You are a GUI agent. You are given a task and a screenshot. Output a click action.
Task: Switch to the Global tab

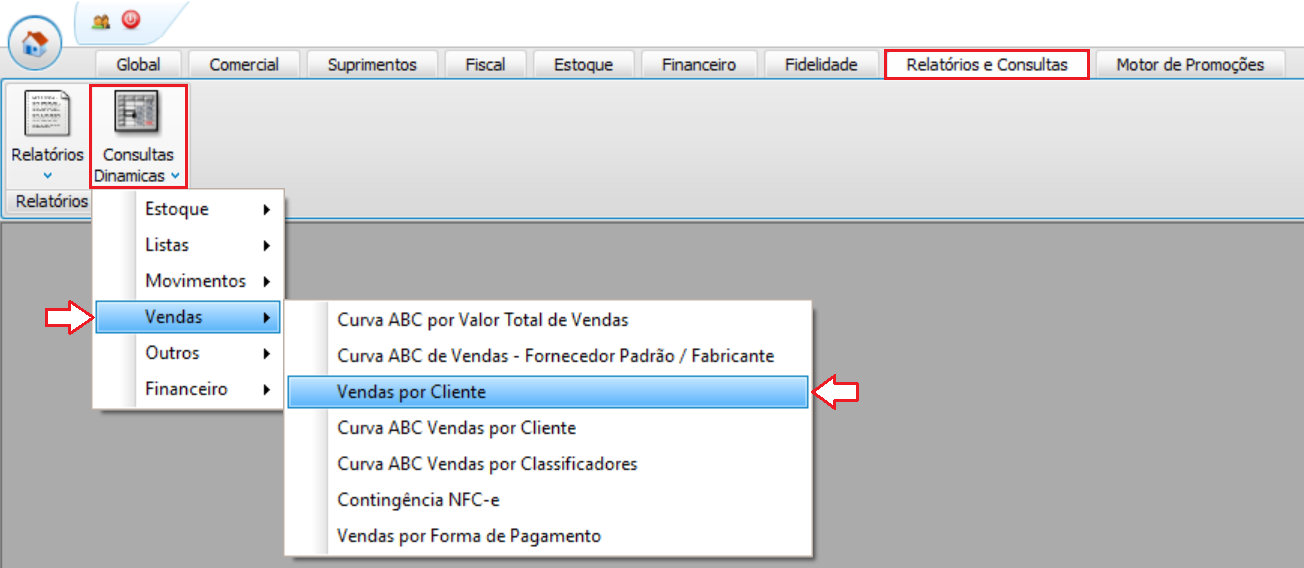pos(138,64)
